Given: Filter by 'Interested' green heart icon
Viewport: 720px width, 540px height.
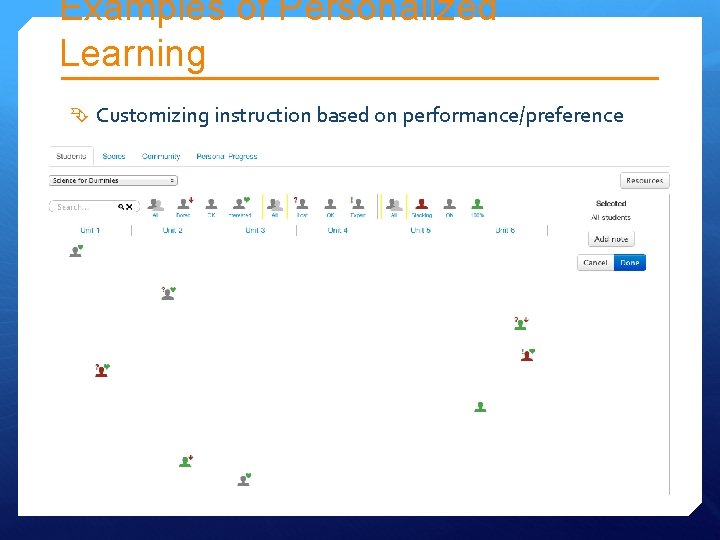Looking at the screenshot, I should click(240, 208).
